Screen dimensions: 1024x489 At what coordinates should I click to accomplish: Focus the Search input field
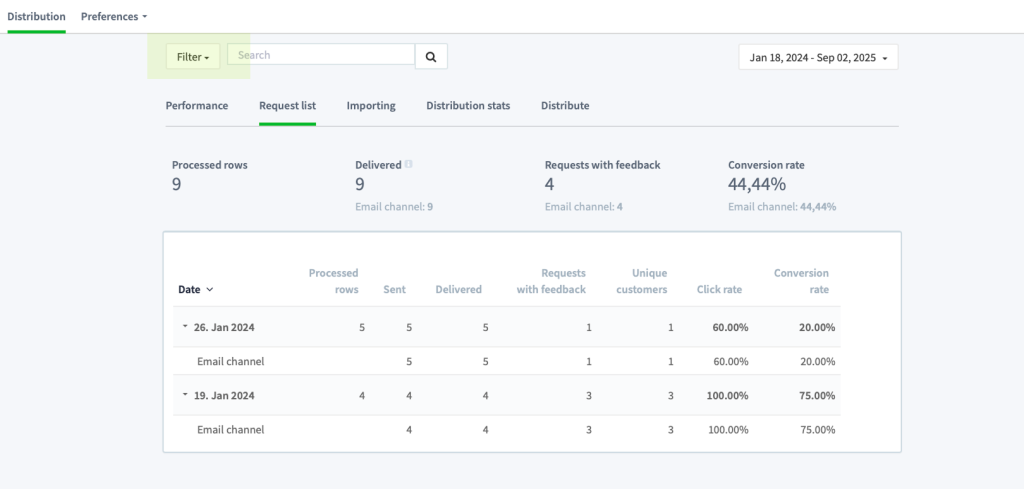click(x=321, y=55)
